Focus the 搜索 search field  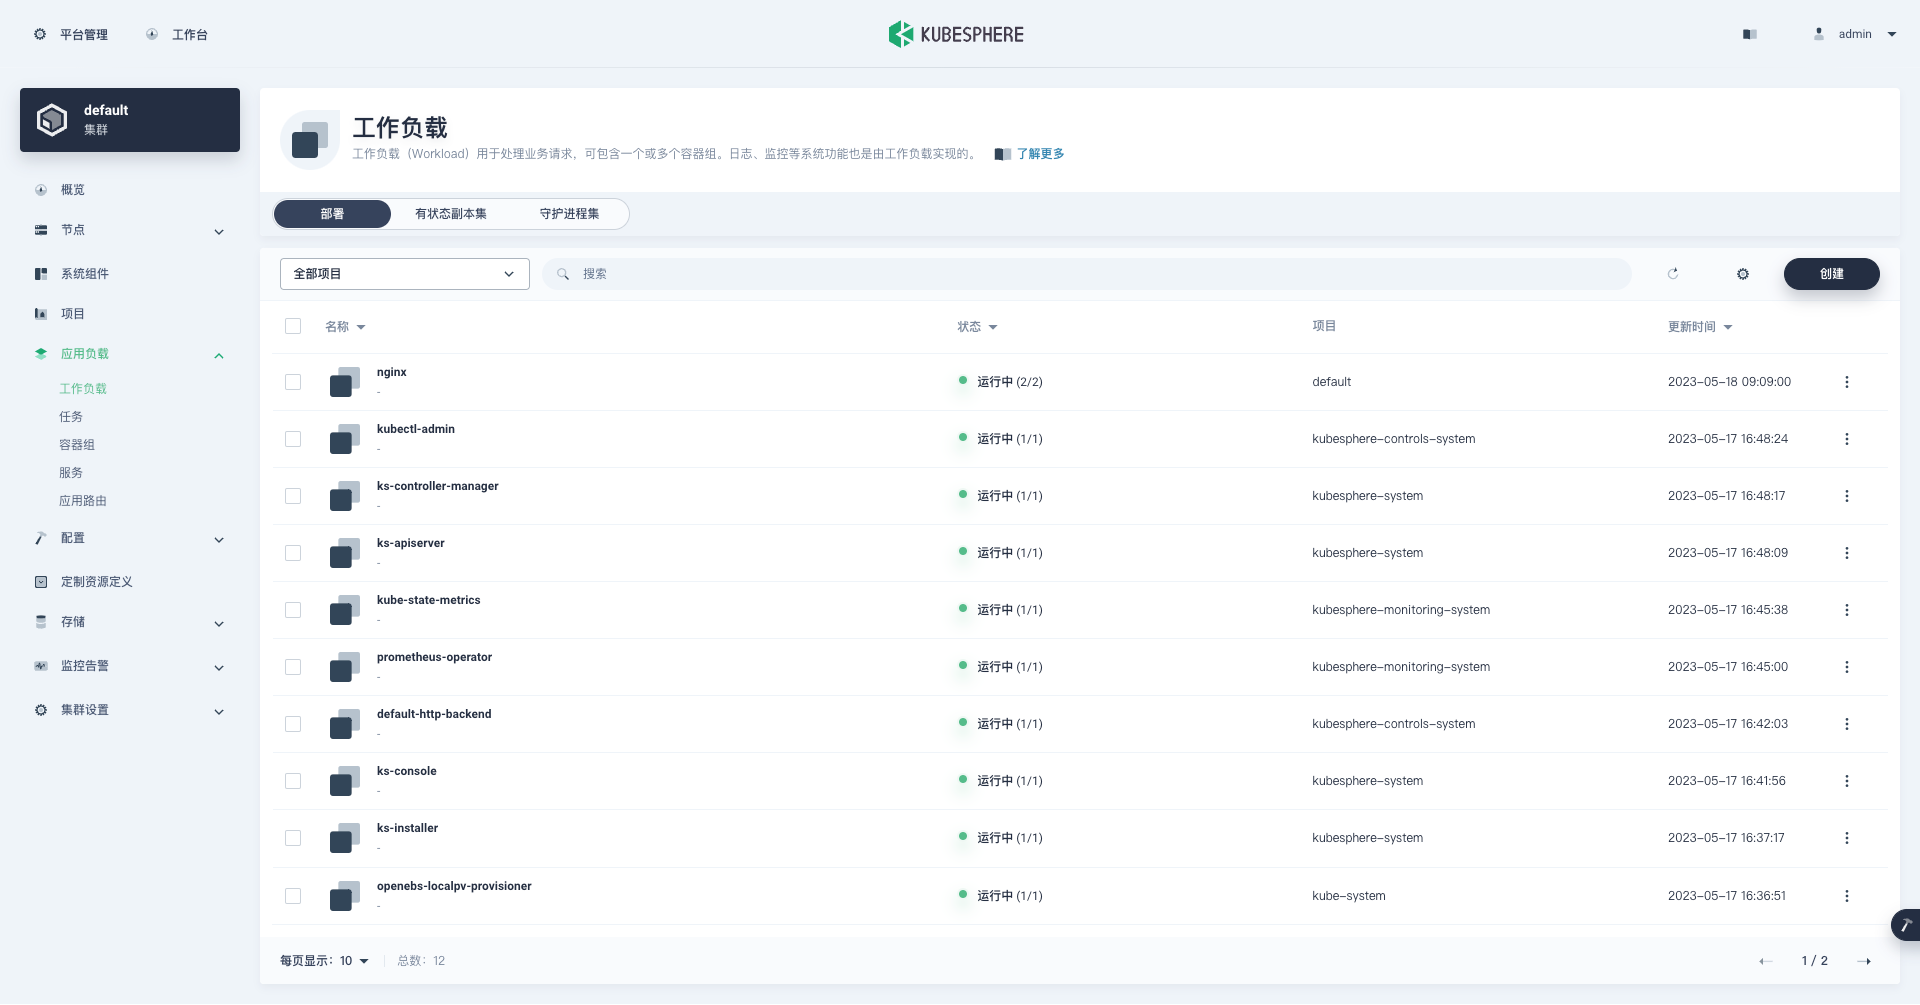tap(1087, 274)
